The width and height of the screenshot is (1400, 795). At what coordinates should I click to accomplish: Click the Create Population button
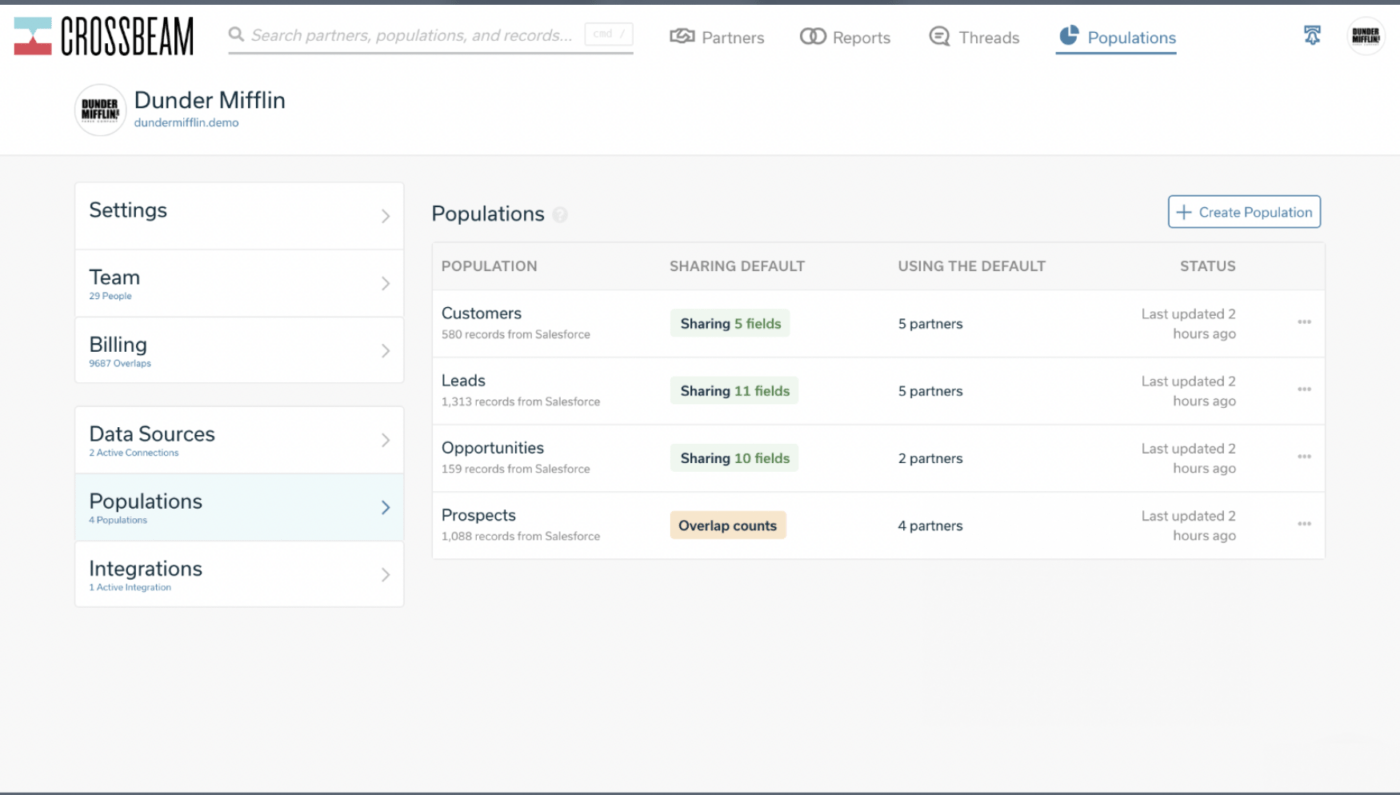tap(1244, 212)
